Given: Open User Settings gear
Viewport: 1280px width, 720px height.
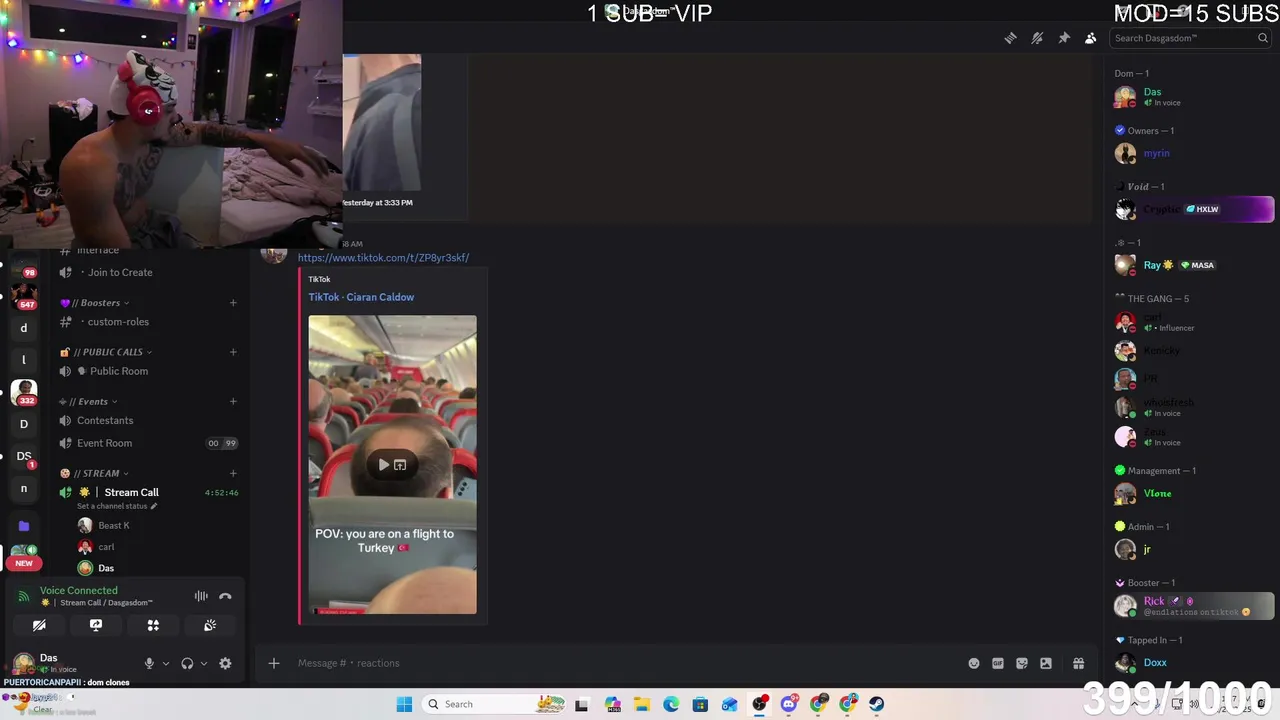Looking at the screenshot, I should [x=225, y=663].
